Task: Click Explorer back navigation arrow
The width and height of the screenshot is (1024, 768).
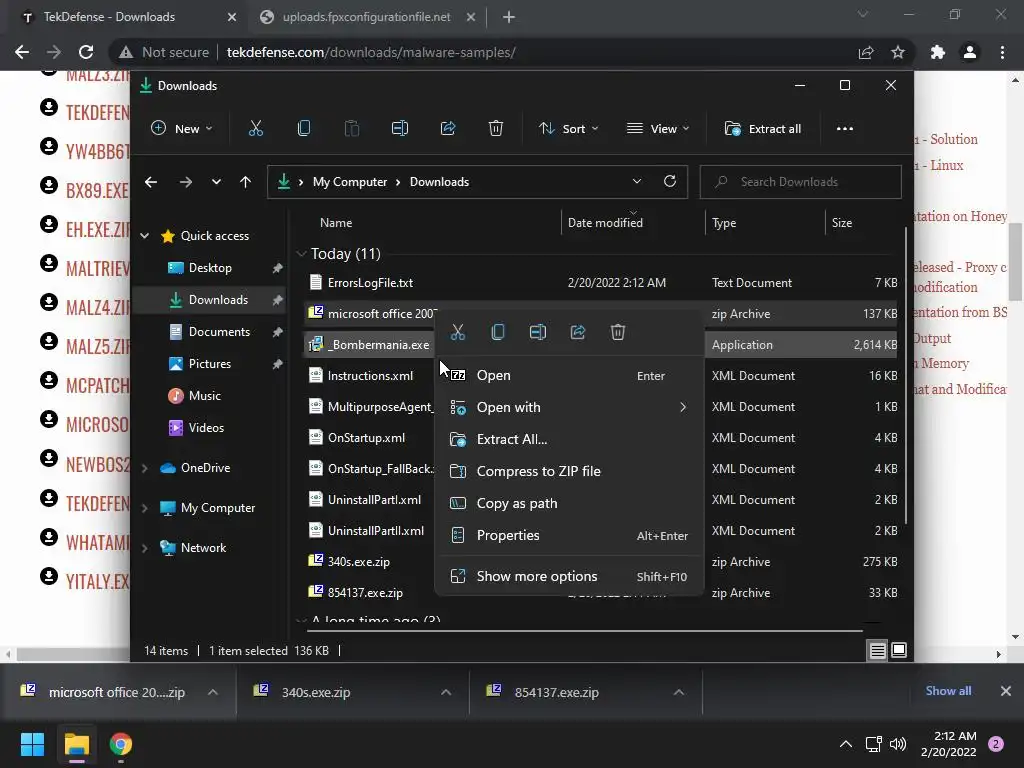Action: point(151,182)
